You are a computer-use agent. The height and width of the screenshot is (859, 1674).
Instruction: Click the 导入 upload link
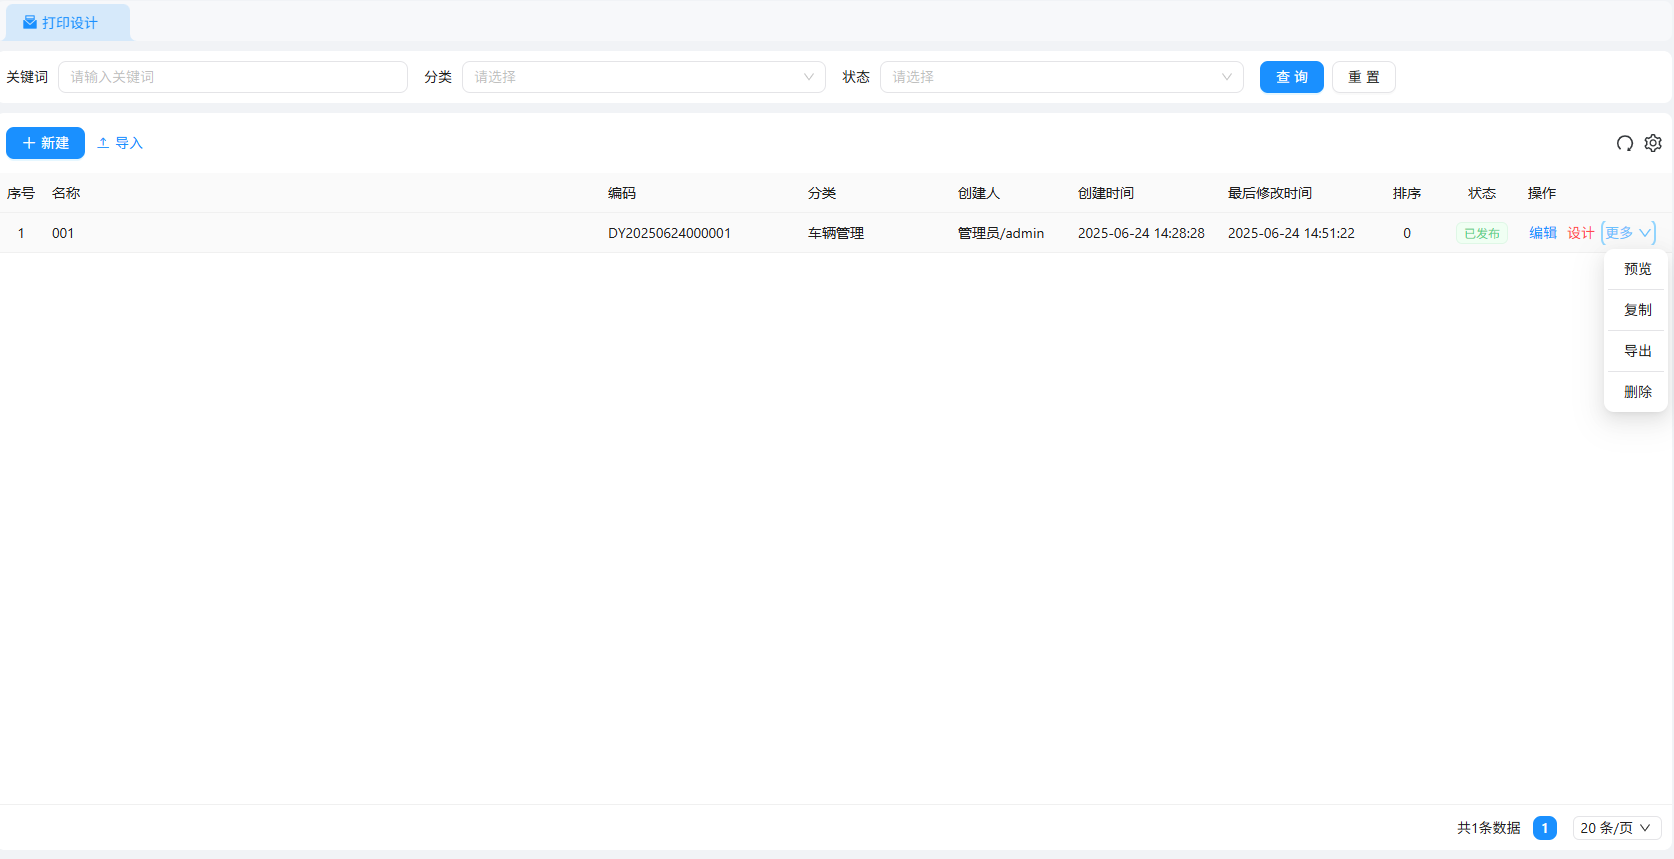coord(120,143)
